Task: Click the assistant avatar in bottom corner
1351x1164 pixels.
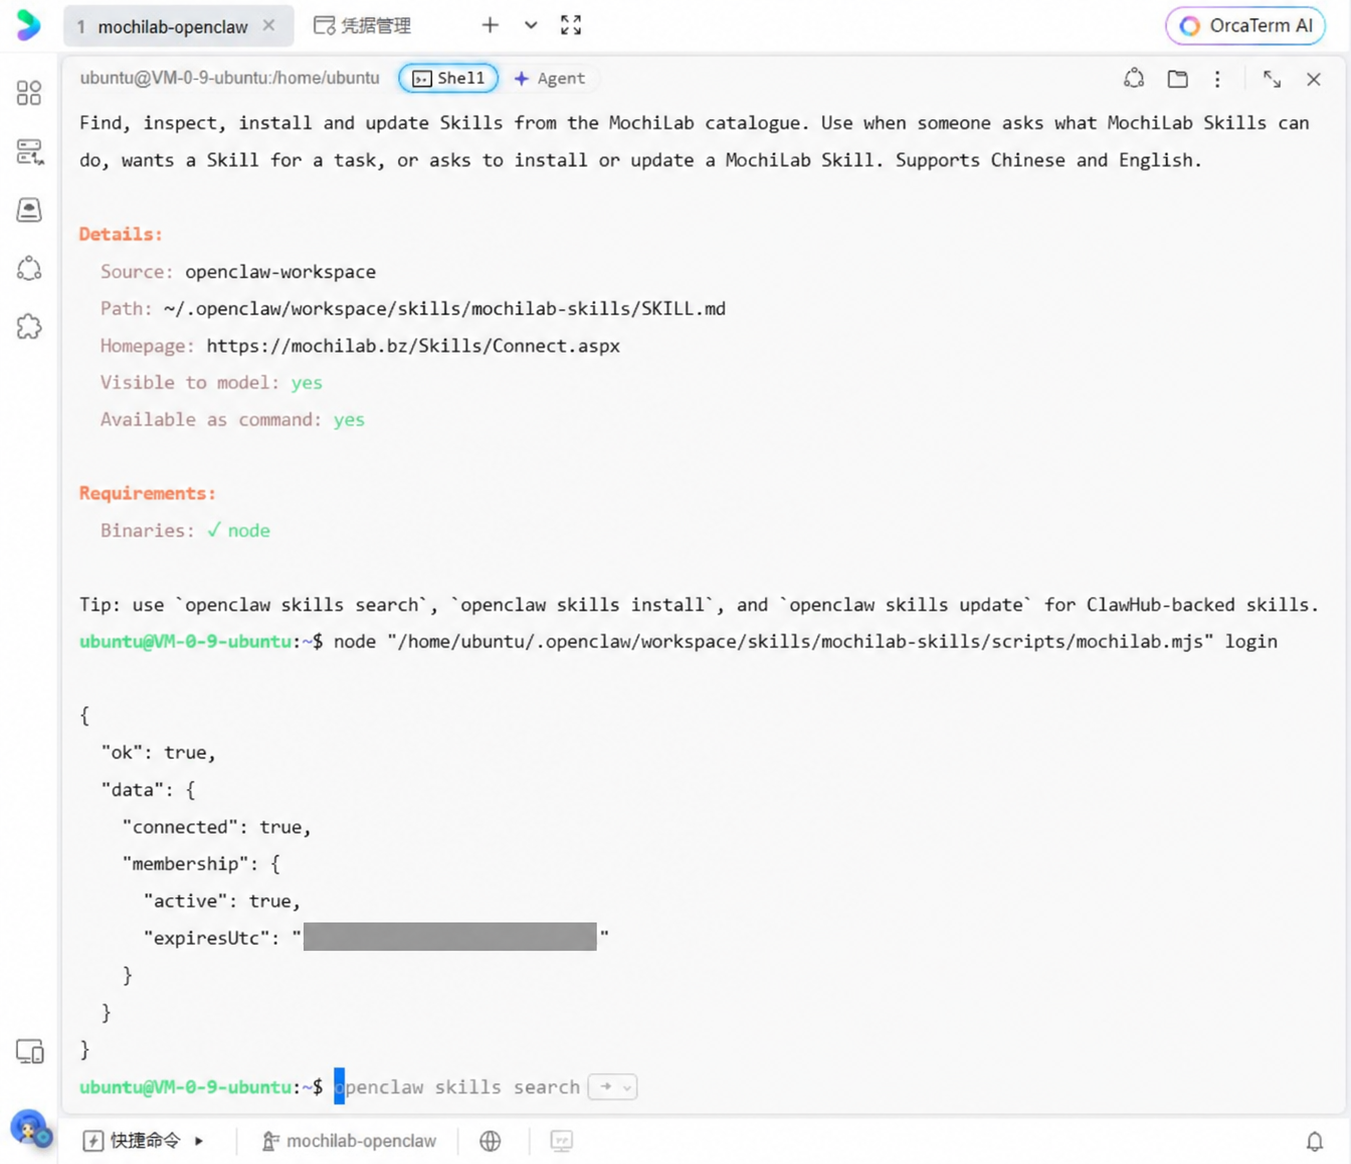Action: (x=30, y=1129)
